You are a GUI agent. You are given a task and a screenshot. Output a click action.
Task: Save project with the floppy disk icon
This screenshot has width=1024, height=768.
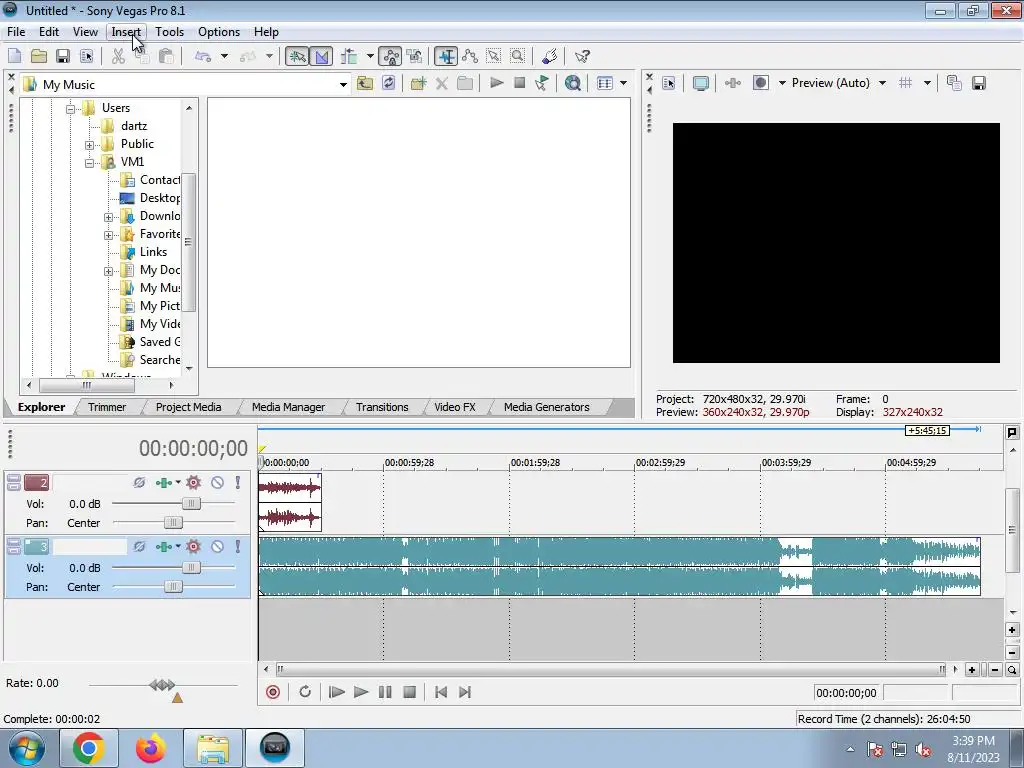[63, 57]
